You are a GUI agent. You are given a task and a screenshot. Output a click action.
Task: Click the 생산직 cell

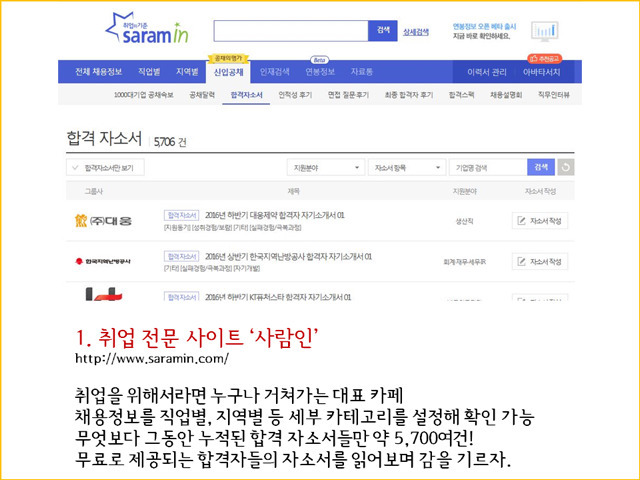pyautogui.click(x=464, y=221)
